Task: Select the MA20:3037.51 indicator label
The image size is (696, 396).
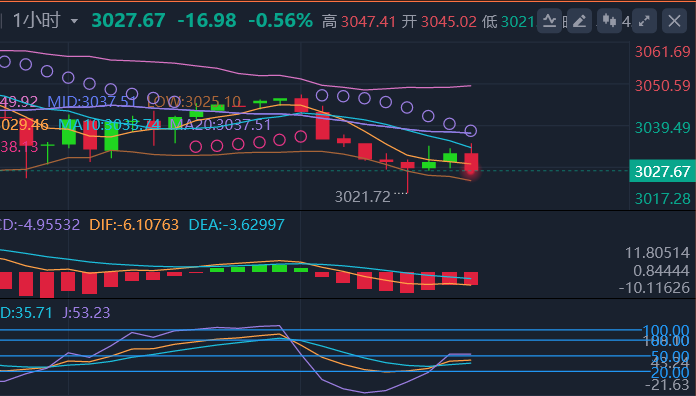Action: point(220,124)
